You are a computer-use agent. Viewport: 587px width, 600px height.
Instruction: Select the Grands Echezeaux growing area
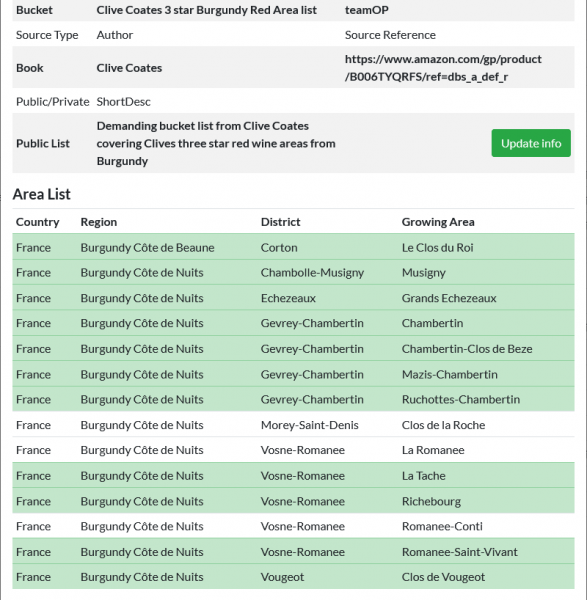(449, 298)
